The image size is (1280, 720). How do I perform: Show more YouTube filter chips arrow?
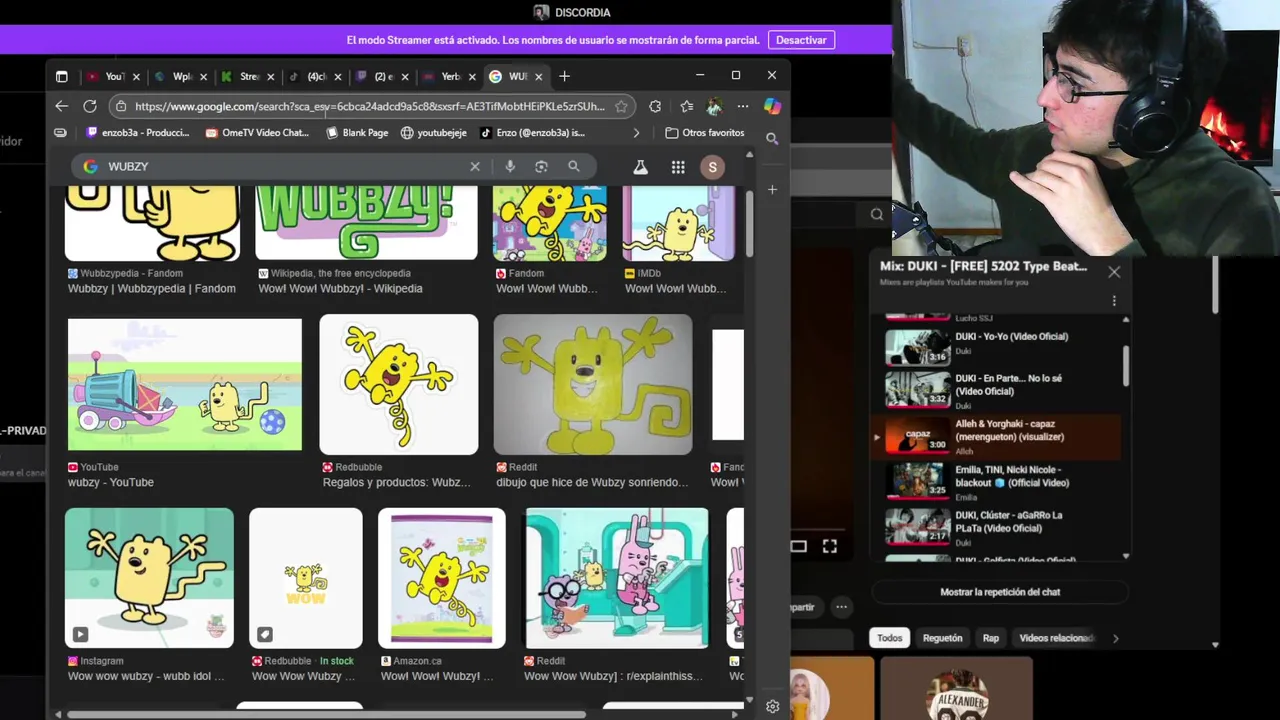(x=1115, y=638)
